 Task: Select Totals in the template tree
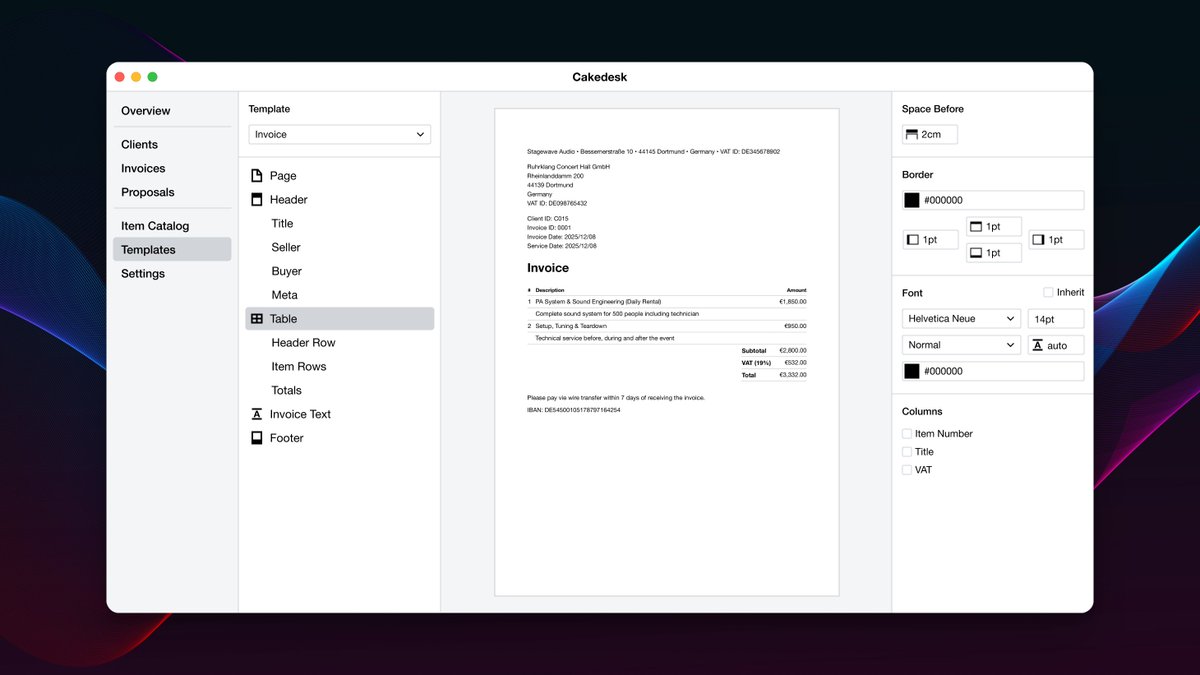[286, 390]
